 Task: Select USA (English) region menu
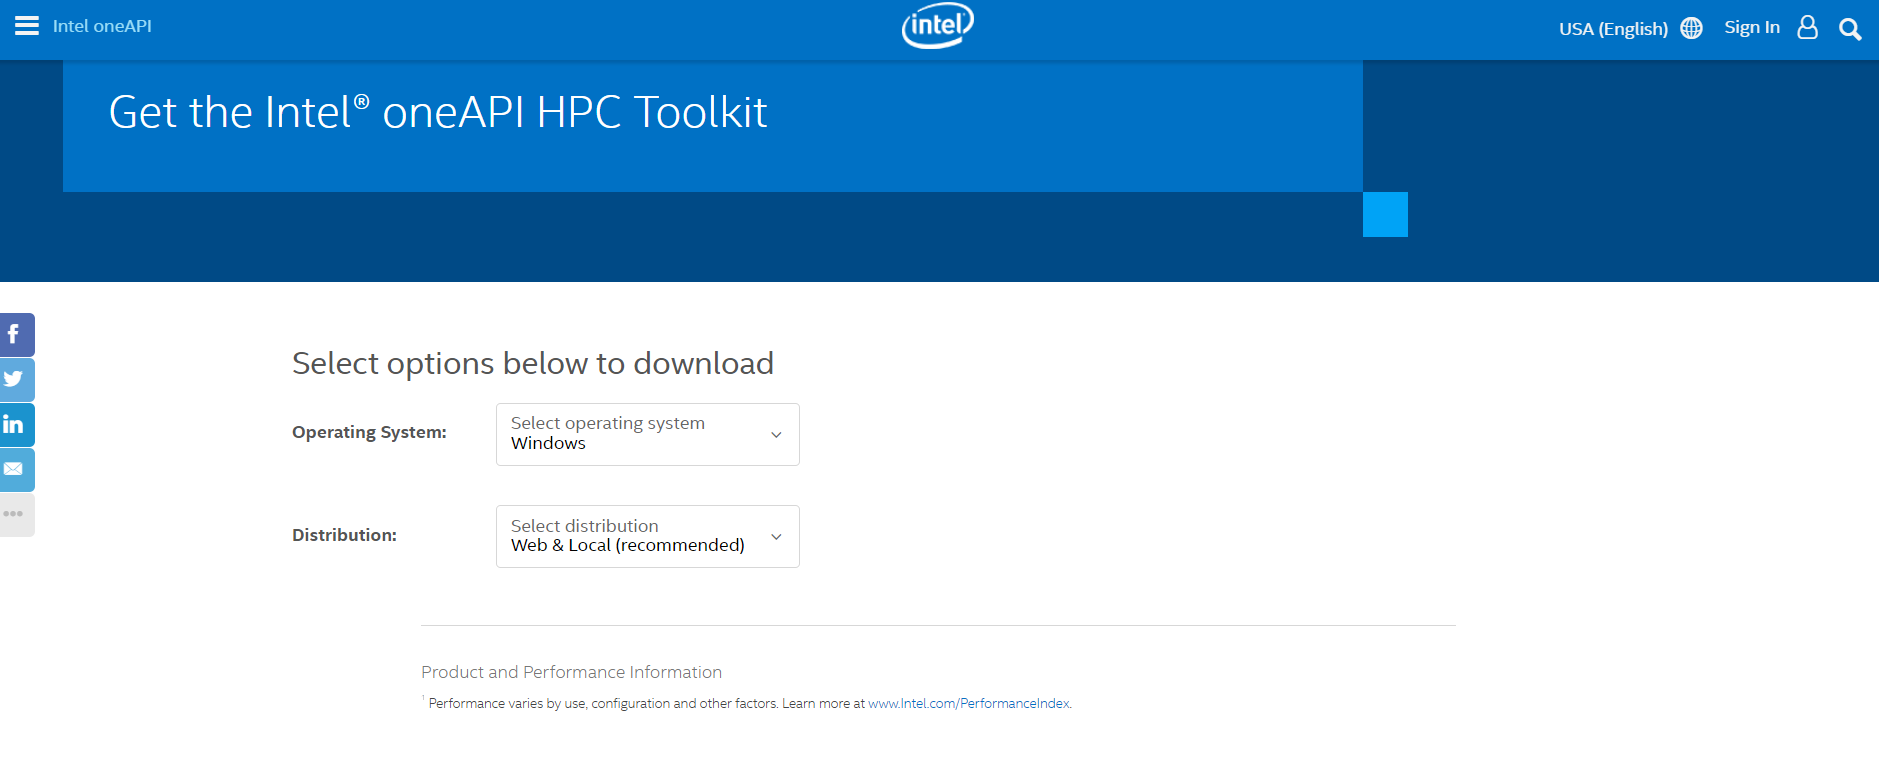pyautogui.click(x=1612, y=29)
